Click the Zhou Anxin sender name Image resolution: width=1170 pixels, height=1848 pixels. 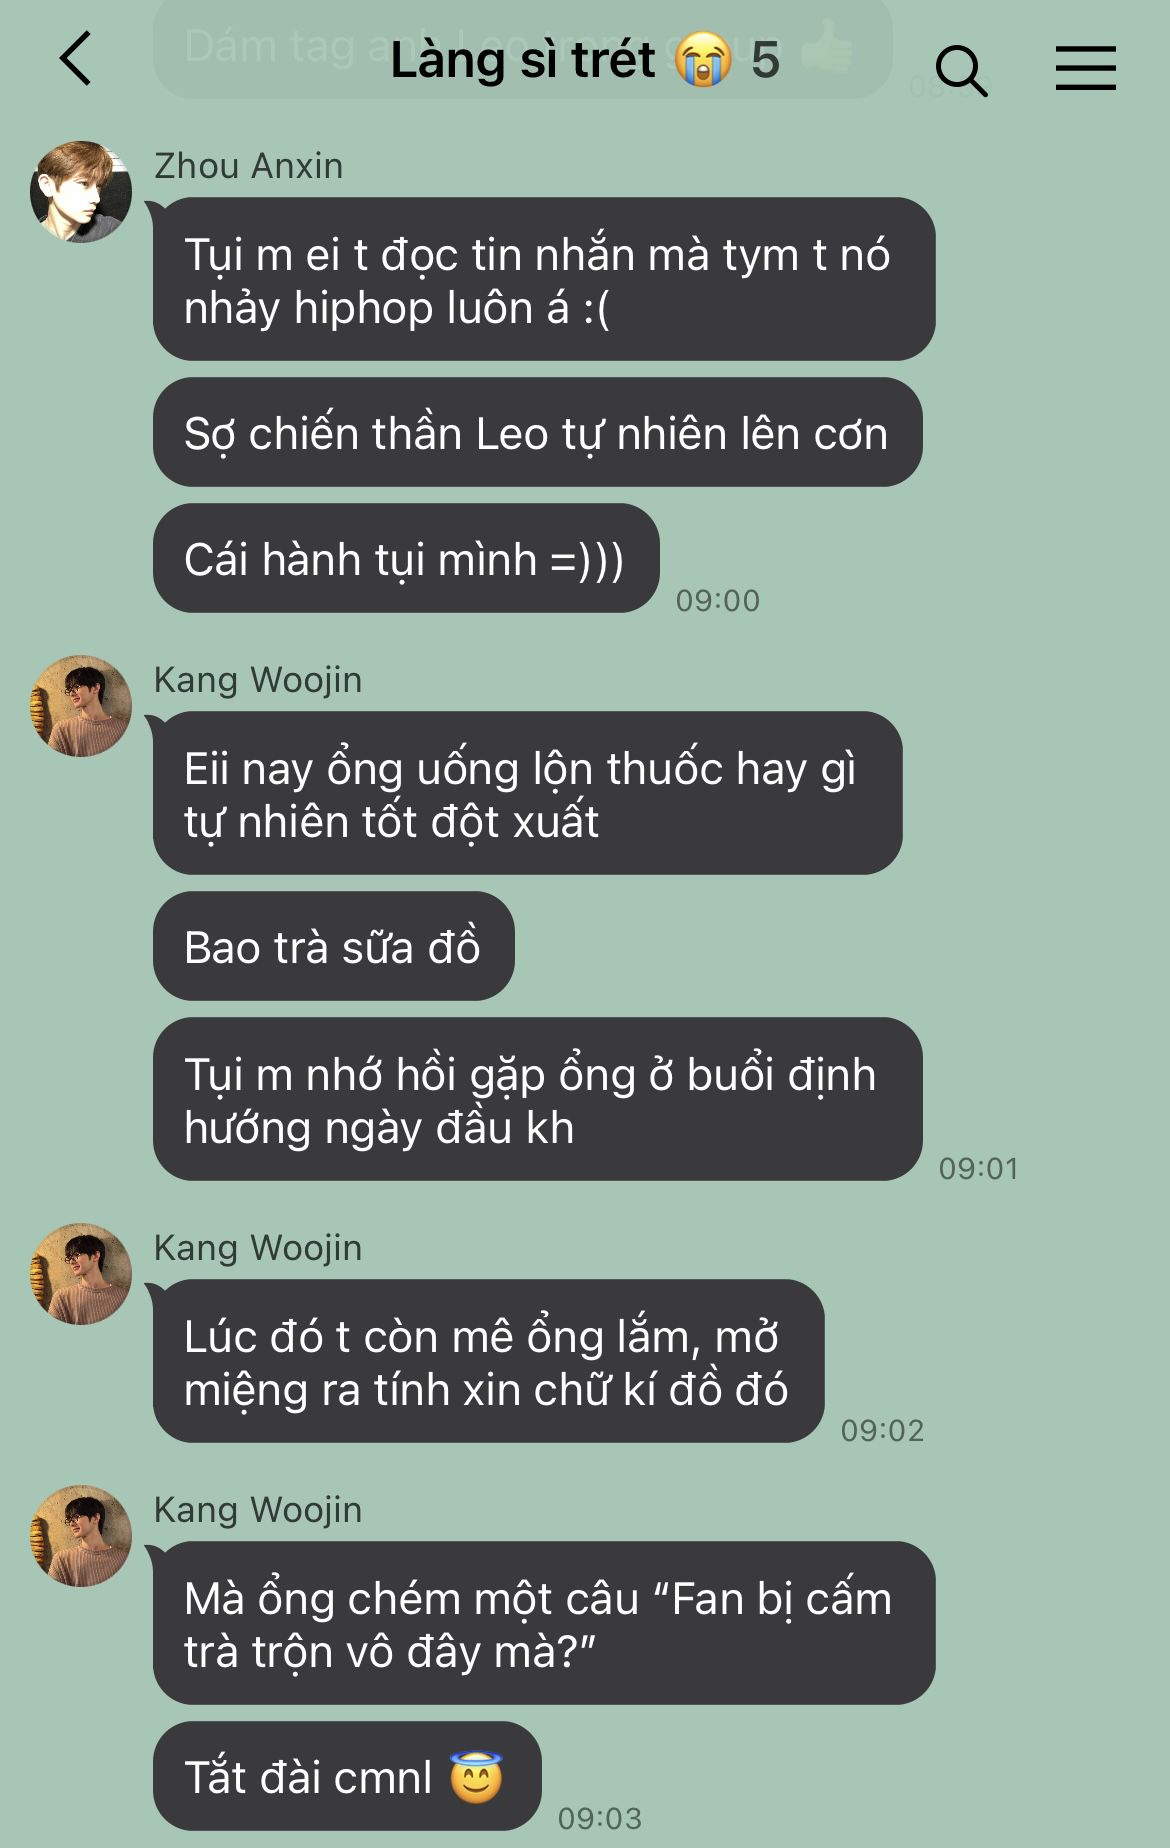pos(248,166)
